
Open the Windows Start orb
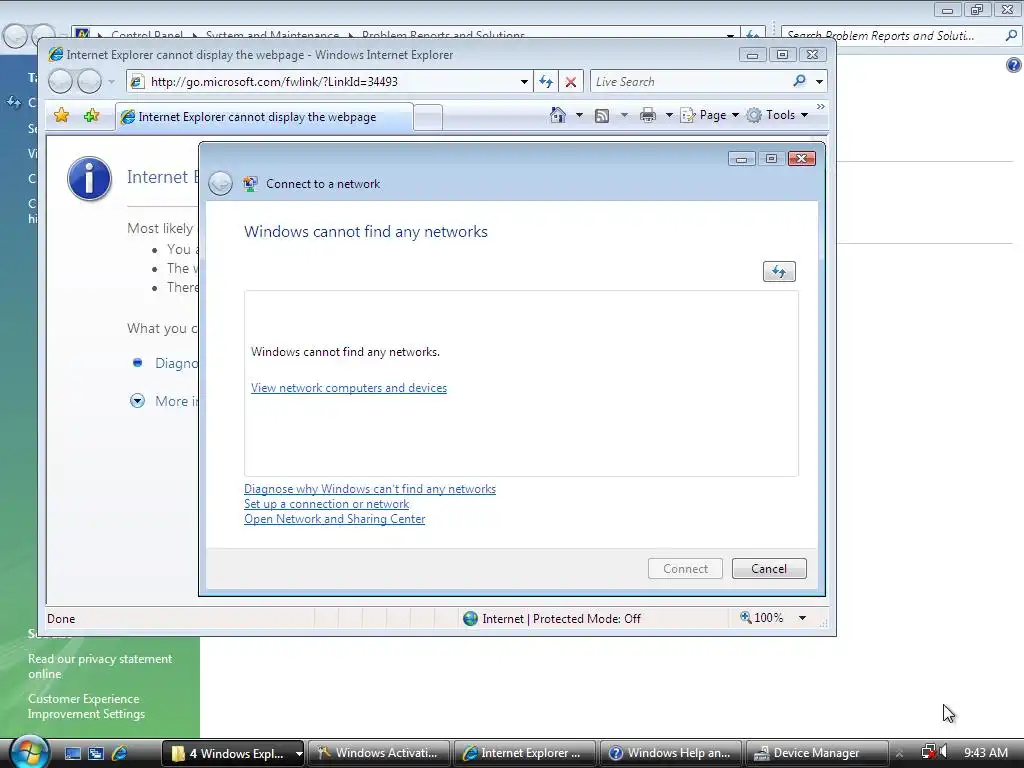point(29,752)
